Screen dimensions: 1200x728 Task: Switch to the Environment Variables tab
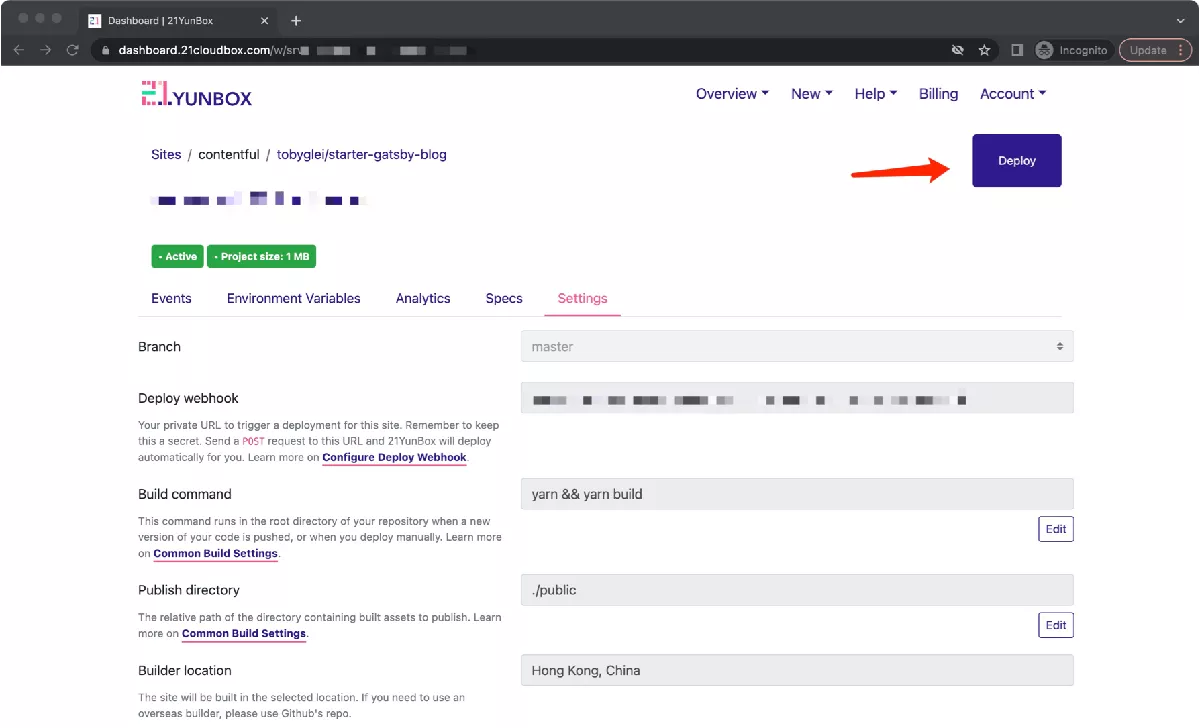tap(293, 298)
